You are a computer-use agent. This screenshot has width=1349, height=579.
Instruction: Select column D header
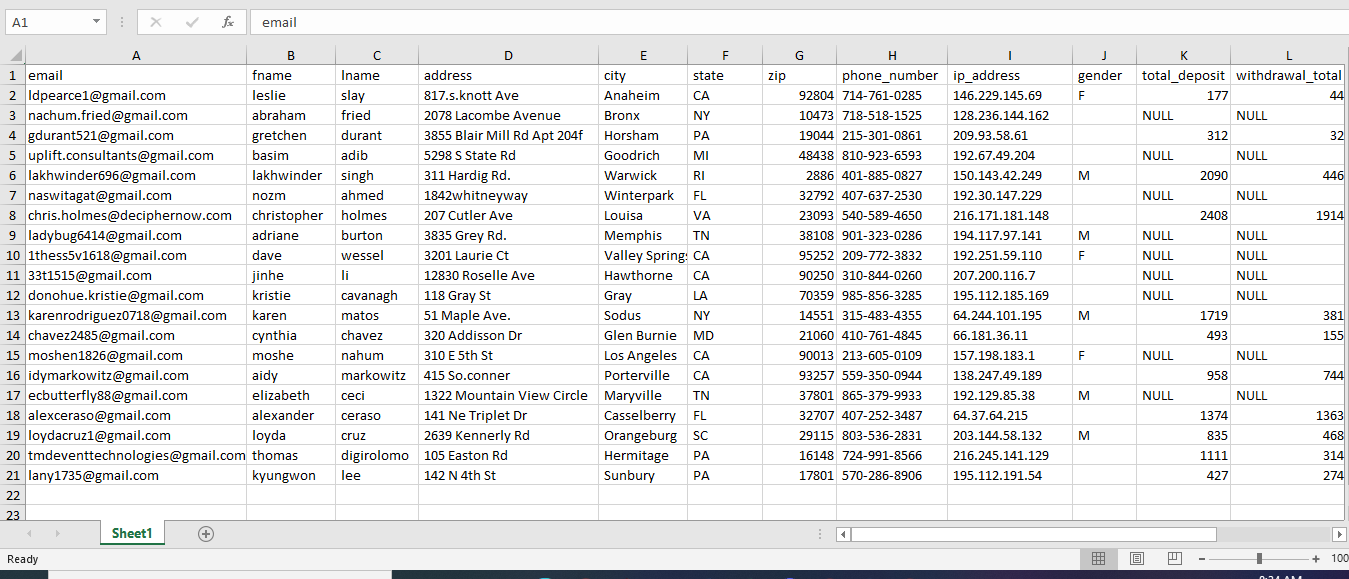[x=508, y=56]
